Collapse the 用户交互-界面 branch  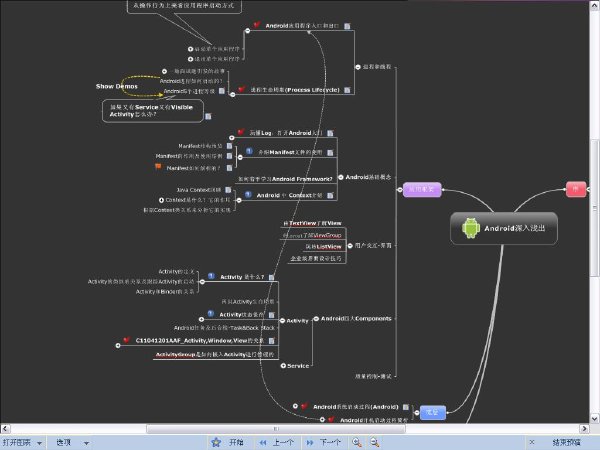(x=350, y=246)
